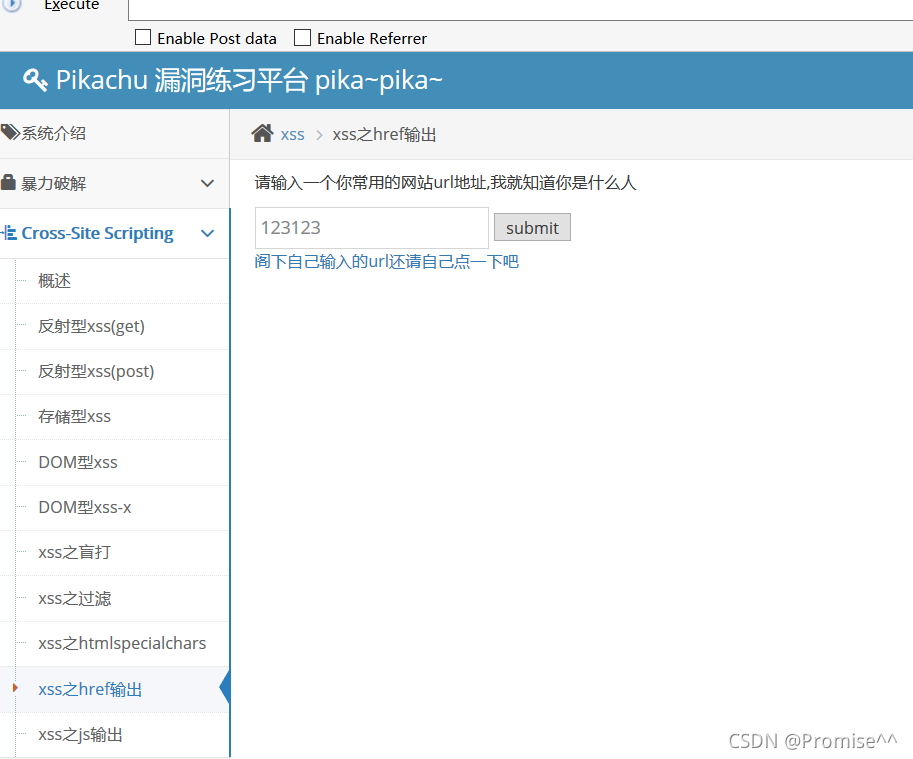Enable the Referrer checkbox
This screenshot has height=759, width=913.
(302, 38)
